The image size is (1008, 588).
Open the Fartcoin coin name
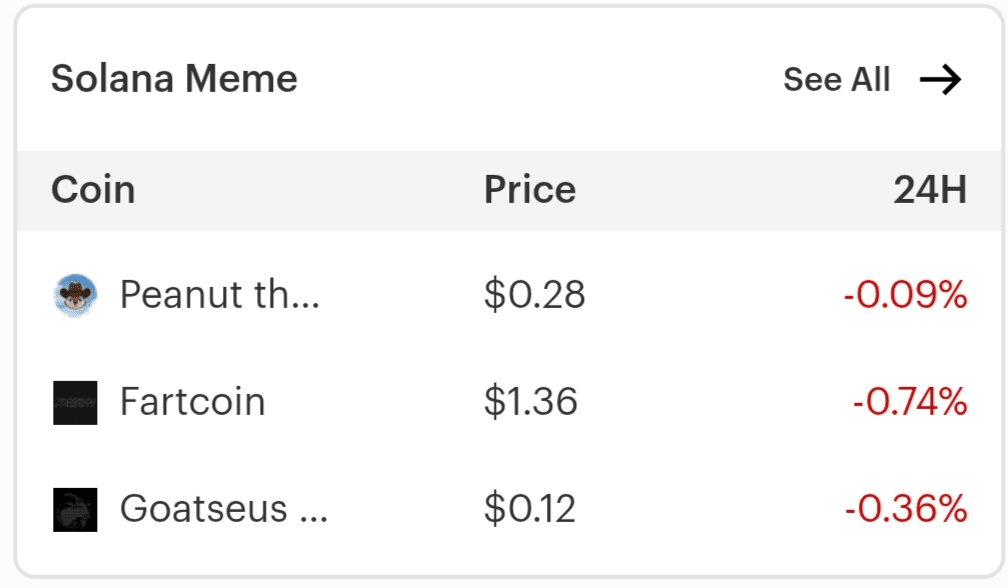pos(193,402)
